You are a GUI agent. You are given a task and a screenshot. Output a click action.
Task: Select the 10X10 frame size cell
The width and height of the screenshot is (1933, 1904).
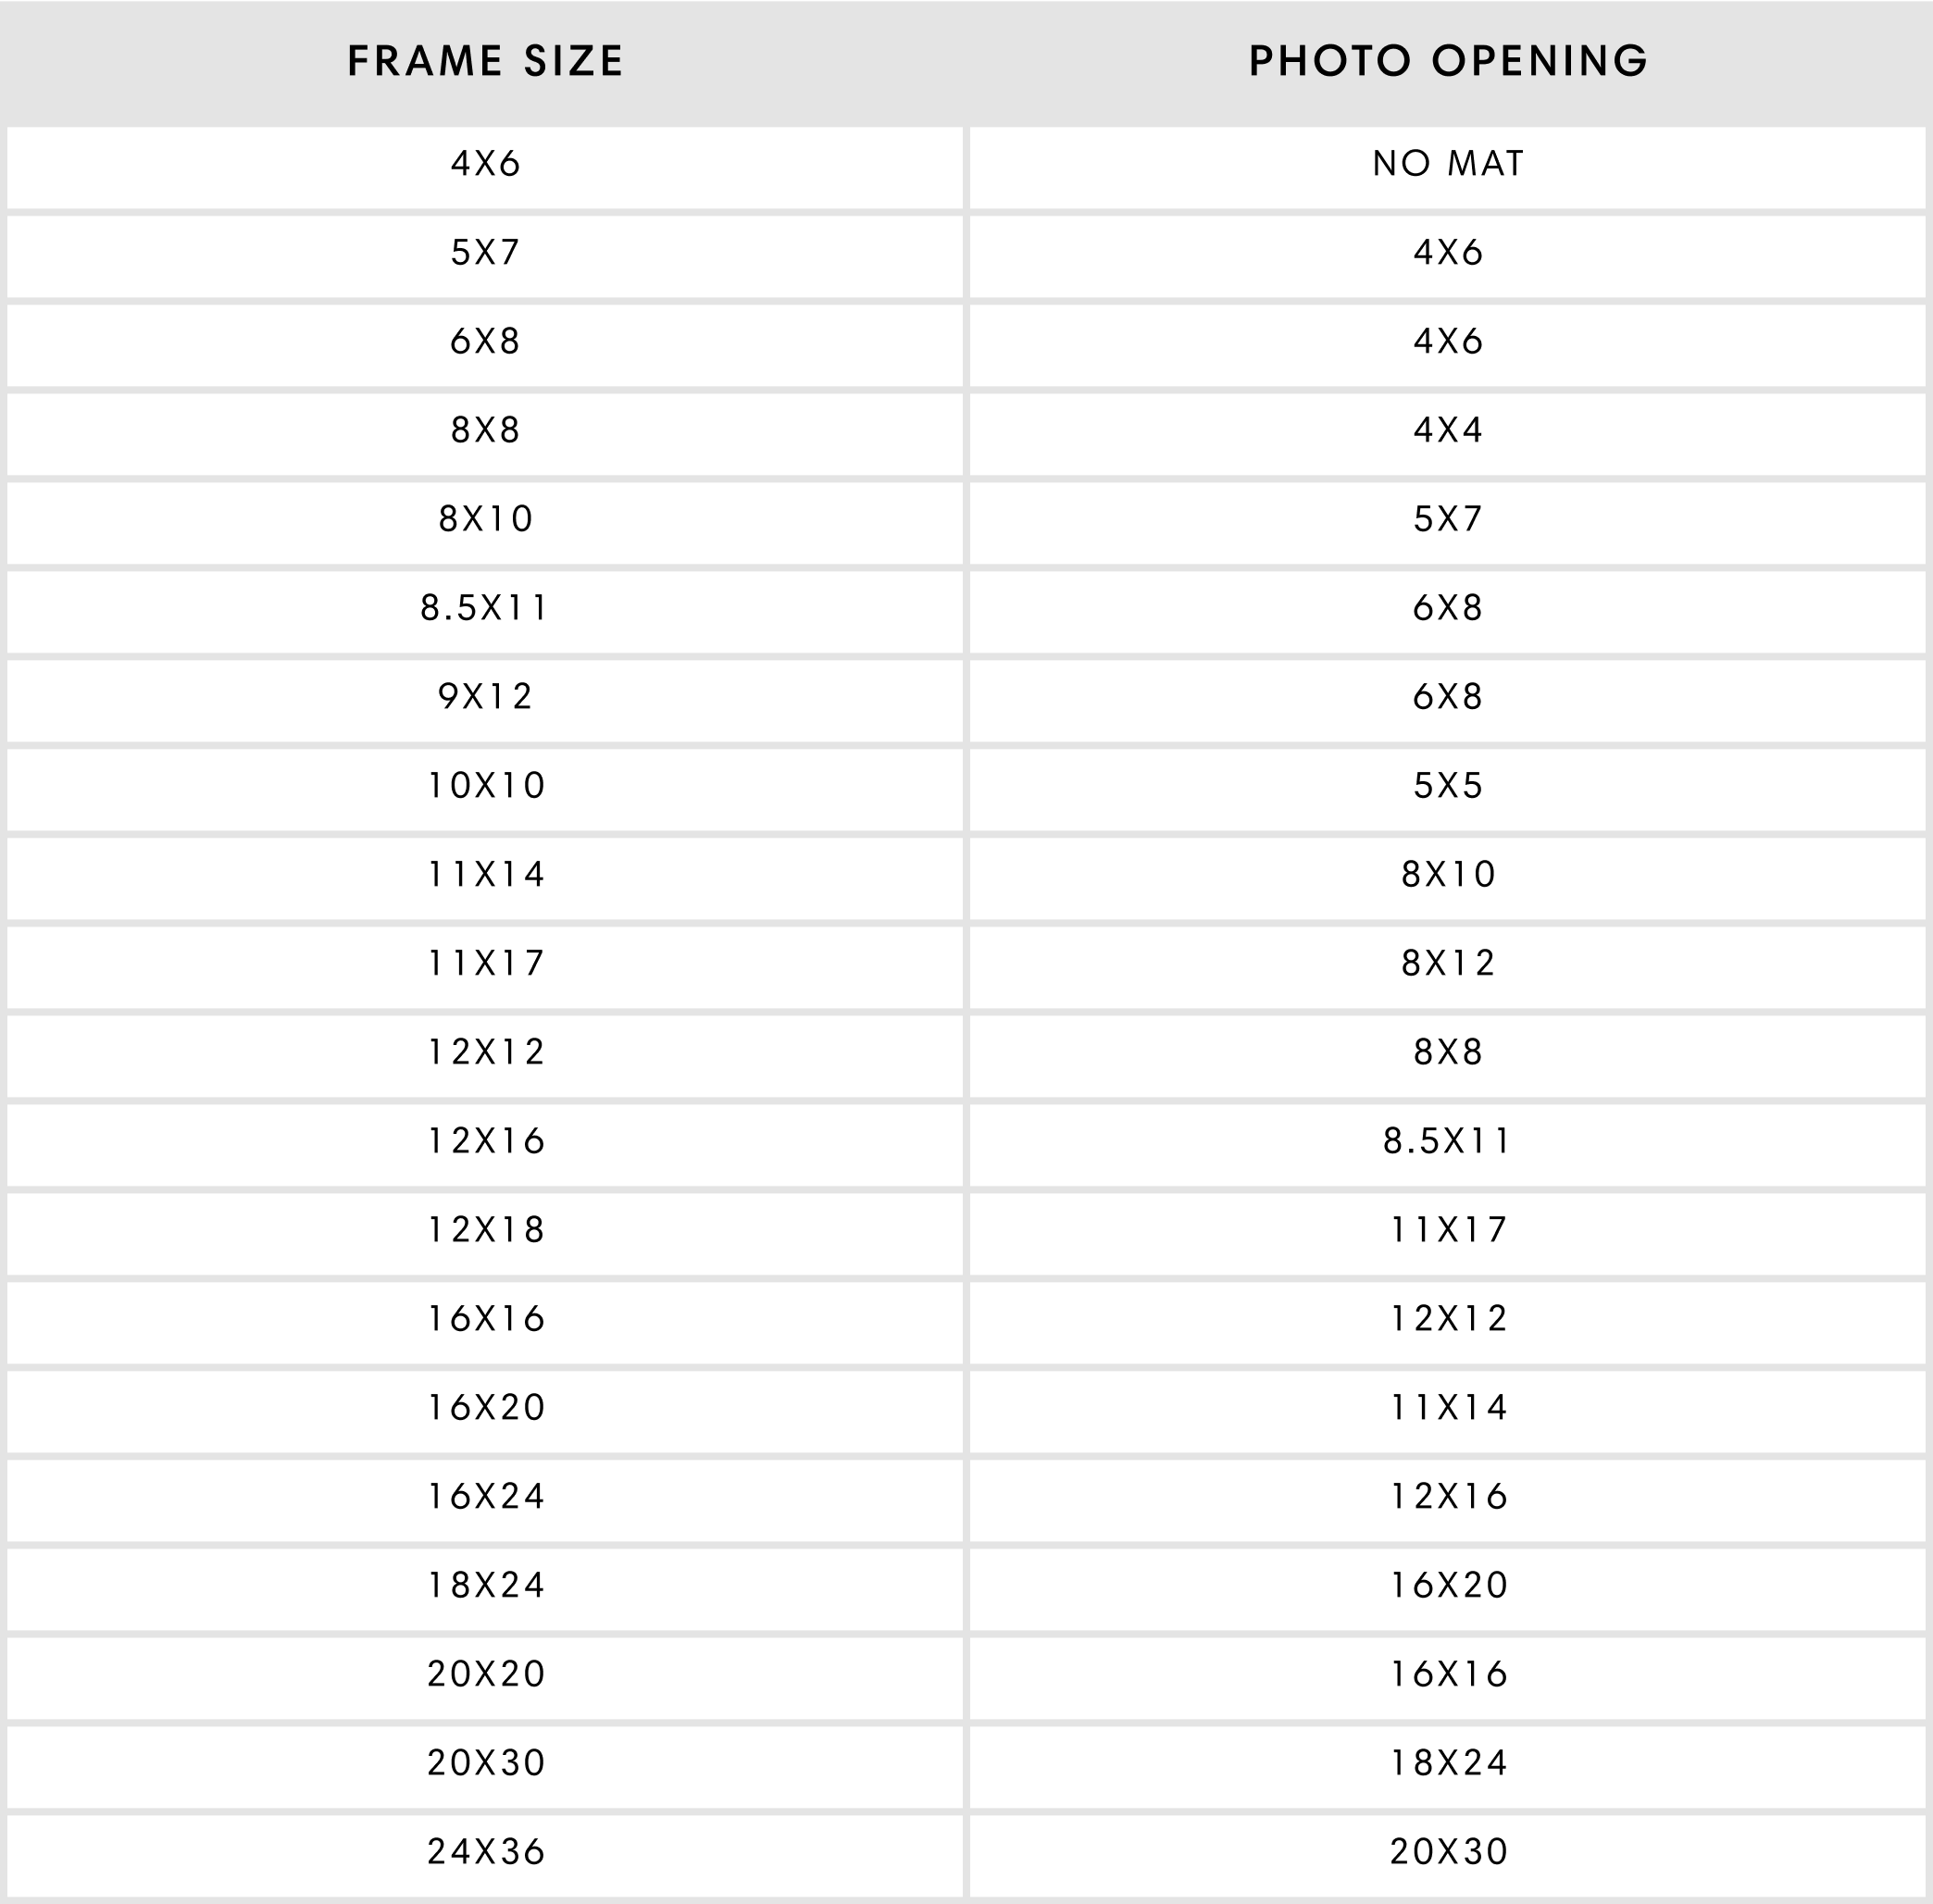point(485,790)
